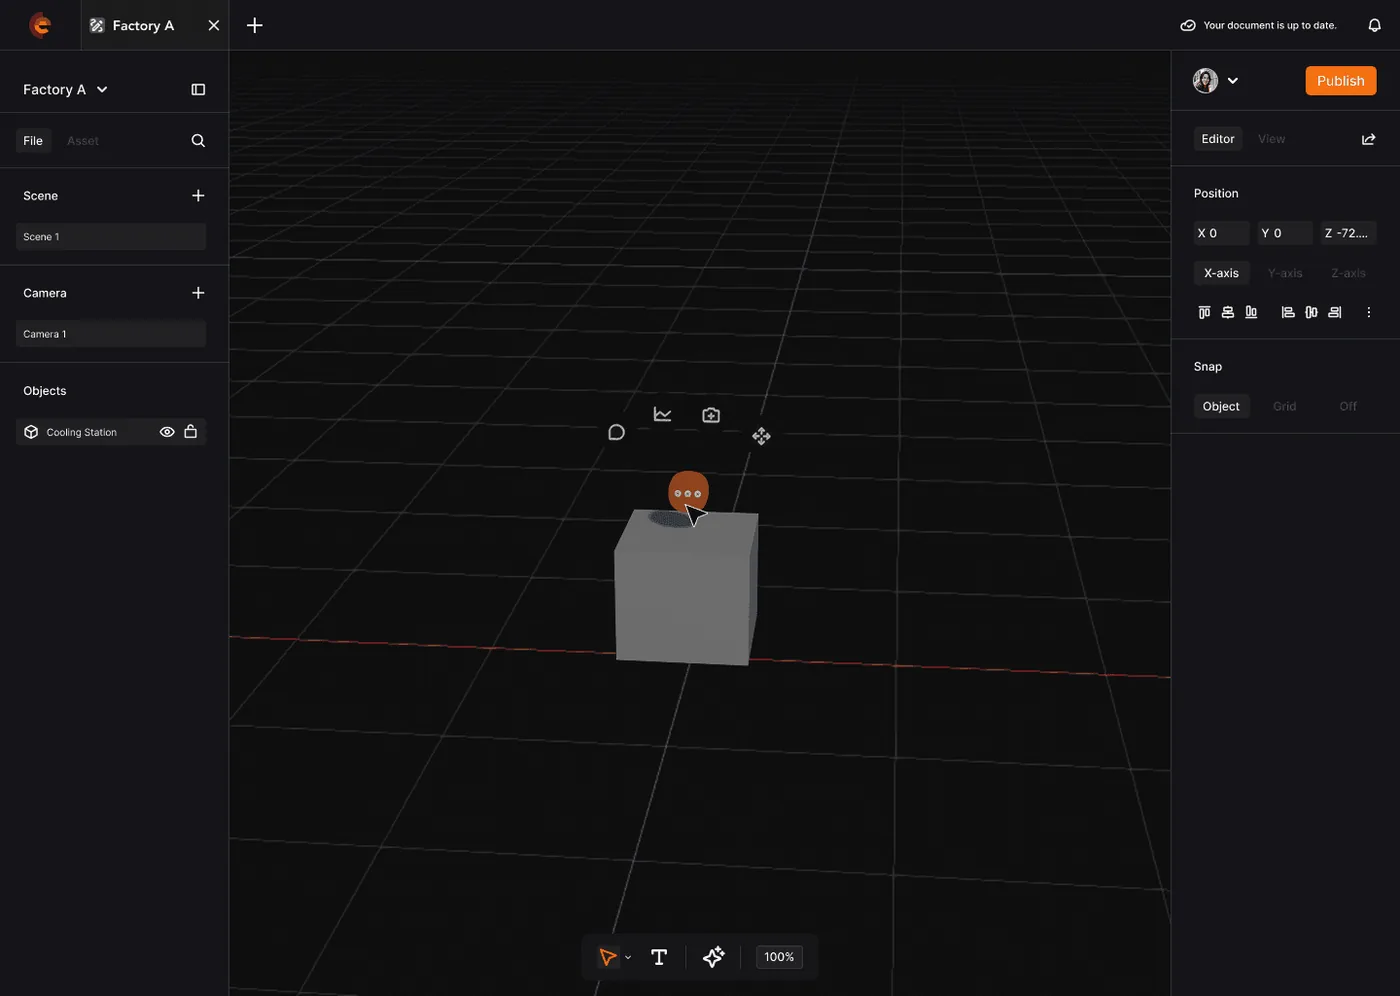Expand the user account chevron
The height and width of the screenshot is (996, 1400).
[1233, 81]
